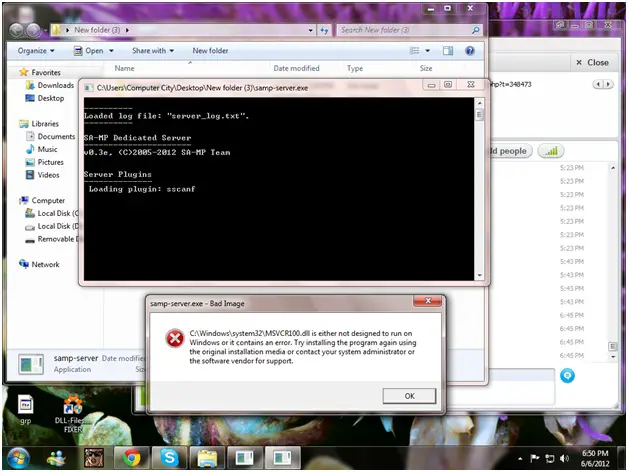Image resolution: width=628 pixels, height=472 pixels.
Task: Open Music library
Action: (x=42, y=149)
